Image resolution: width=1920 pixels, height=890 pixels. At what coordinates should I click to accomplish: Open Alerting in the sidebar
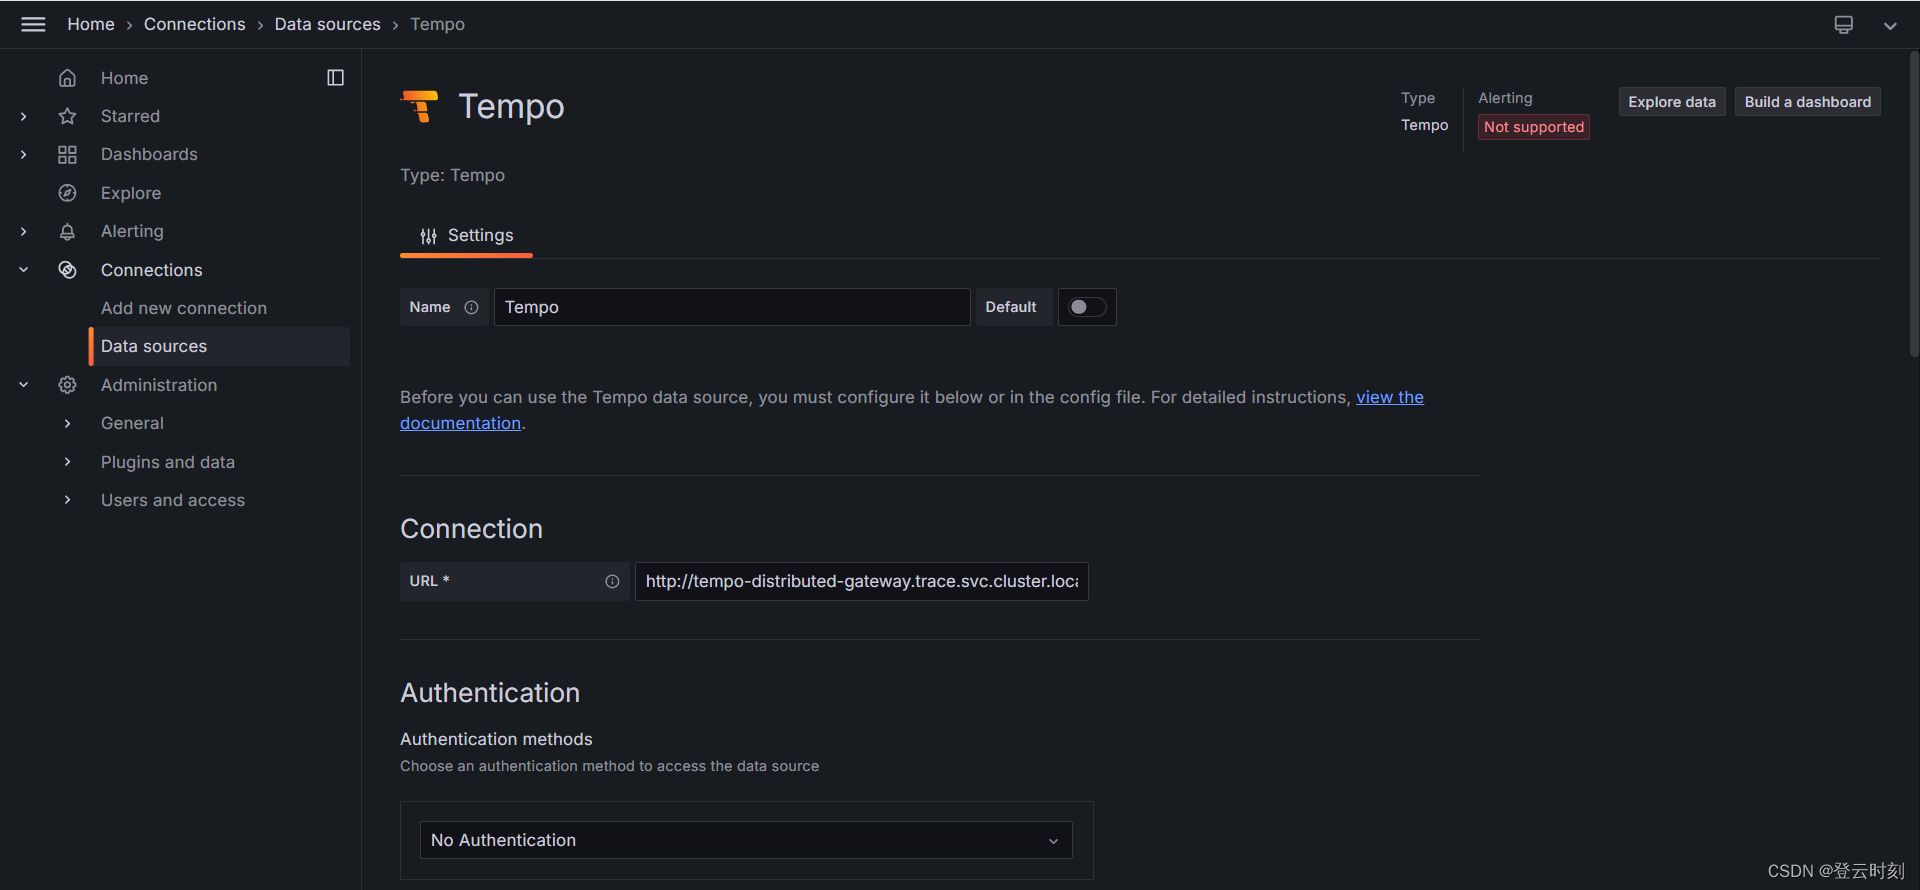click(132, 231)
